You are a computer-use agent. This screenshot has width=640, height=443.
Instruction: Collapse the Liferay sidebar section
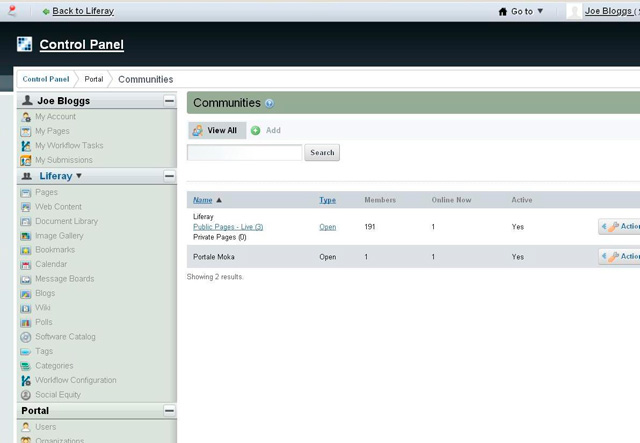click(169, 176)
